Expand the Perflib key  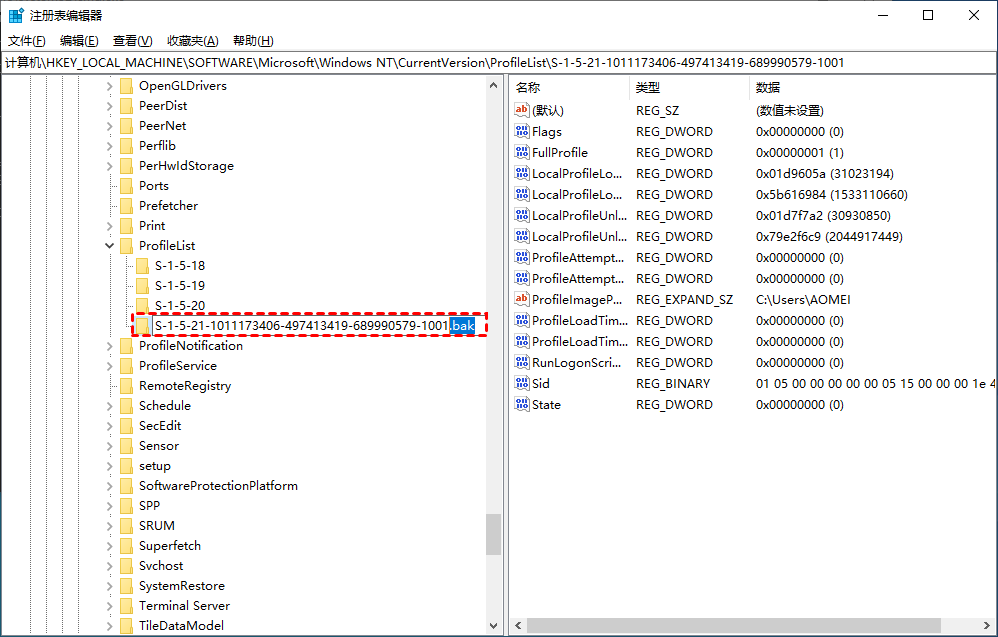pyautogui.click(x=109, y=146)
